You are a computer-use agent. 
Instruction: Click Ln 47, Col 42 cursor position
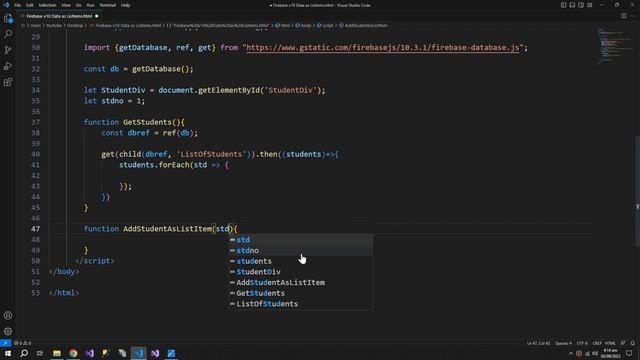(538, 343)
